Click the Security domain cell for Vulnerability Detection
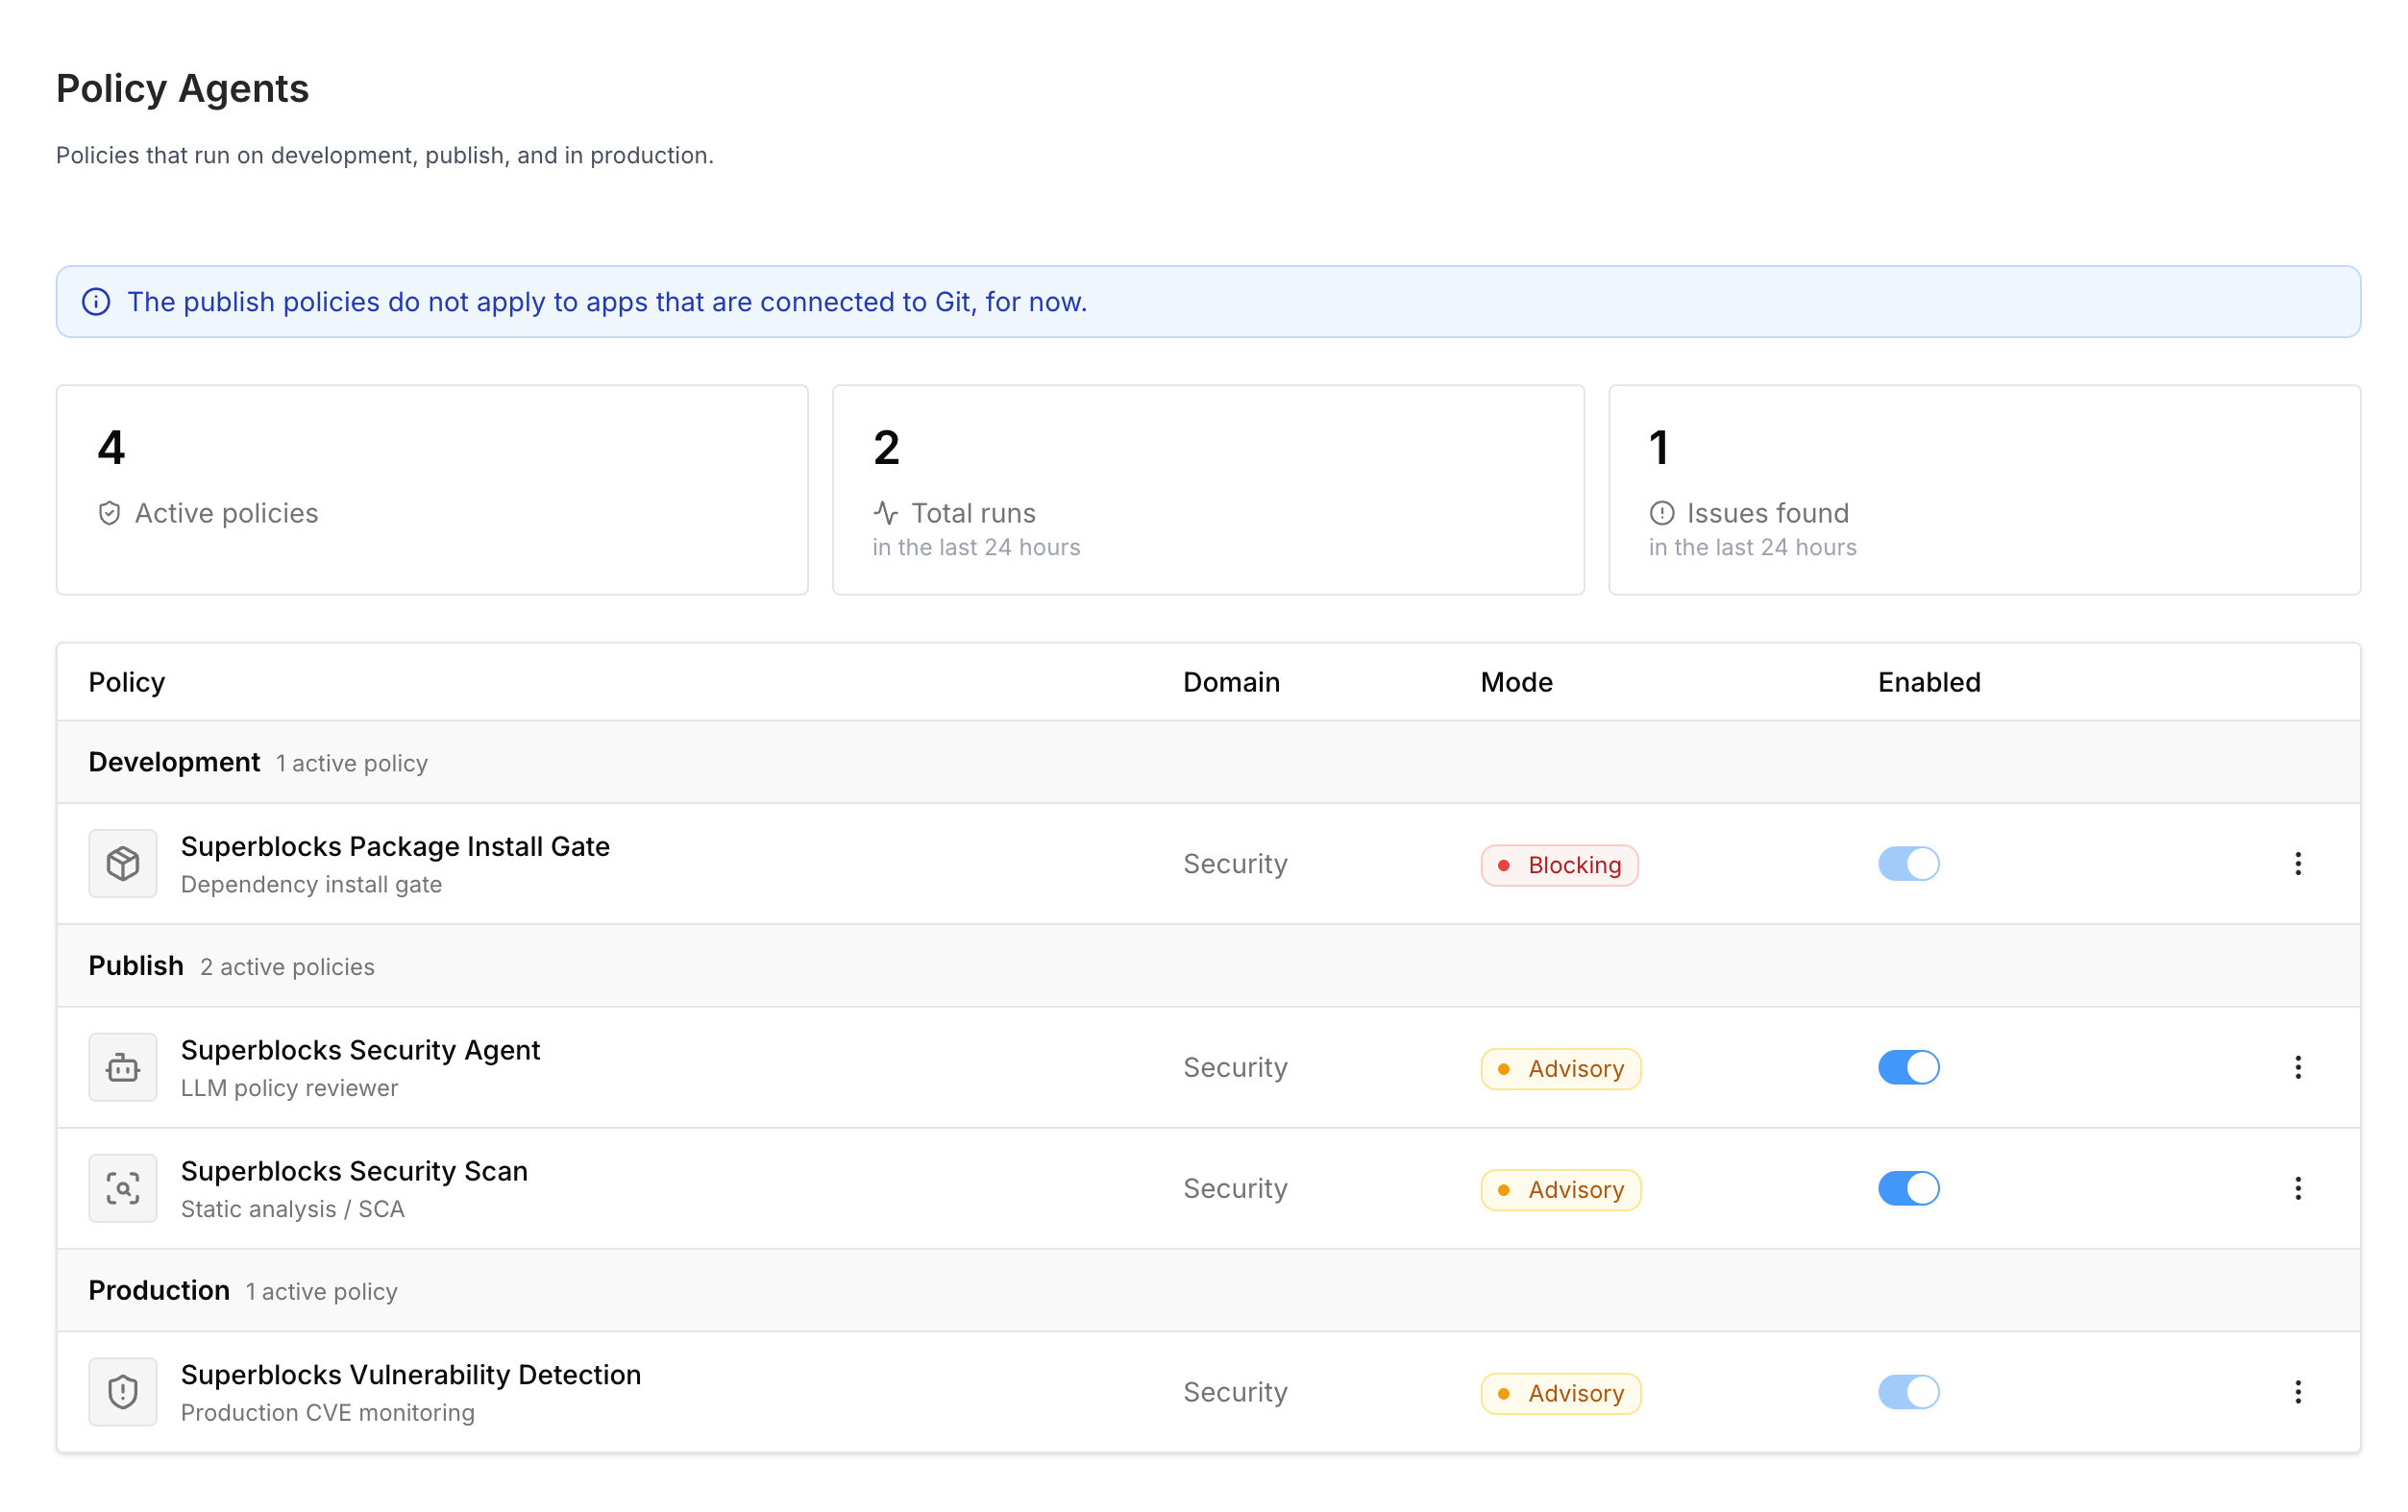Image resolution: width=2408 pixels, height=1512 pixels. coord(1235,1392)
